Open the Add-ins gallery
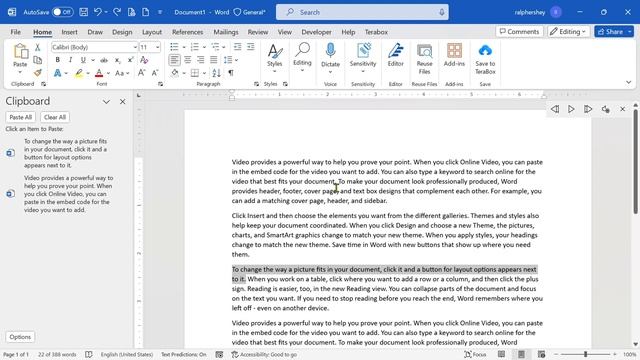This screenshot has width=640, height=360. pos(454,55)
